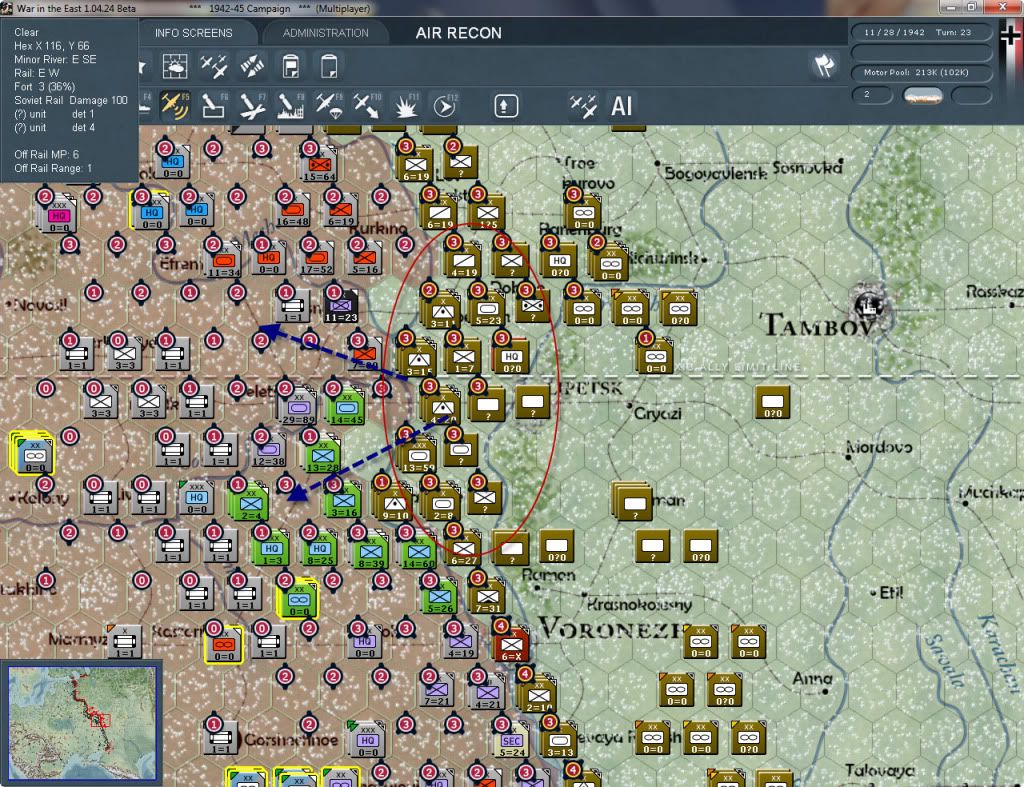This screenshot has width=1024, height=787.
Task: Select the purple 29=89 panzer unit
Action: pos(298,408)
